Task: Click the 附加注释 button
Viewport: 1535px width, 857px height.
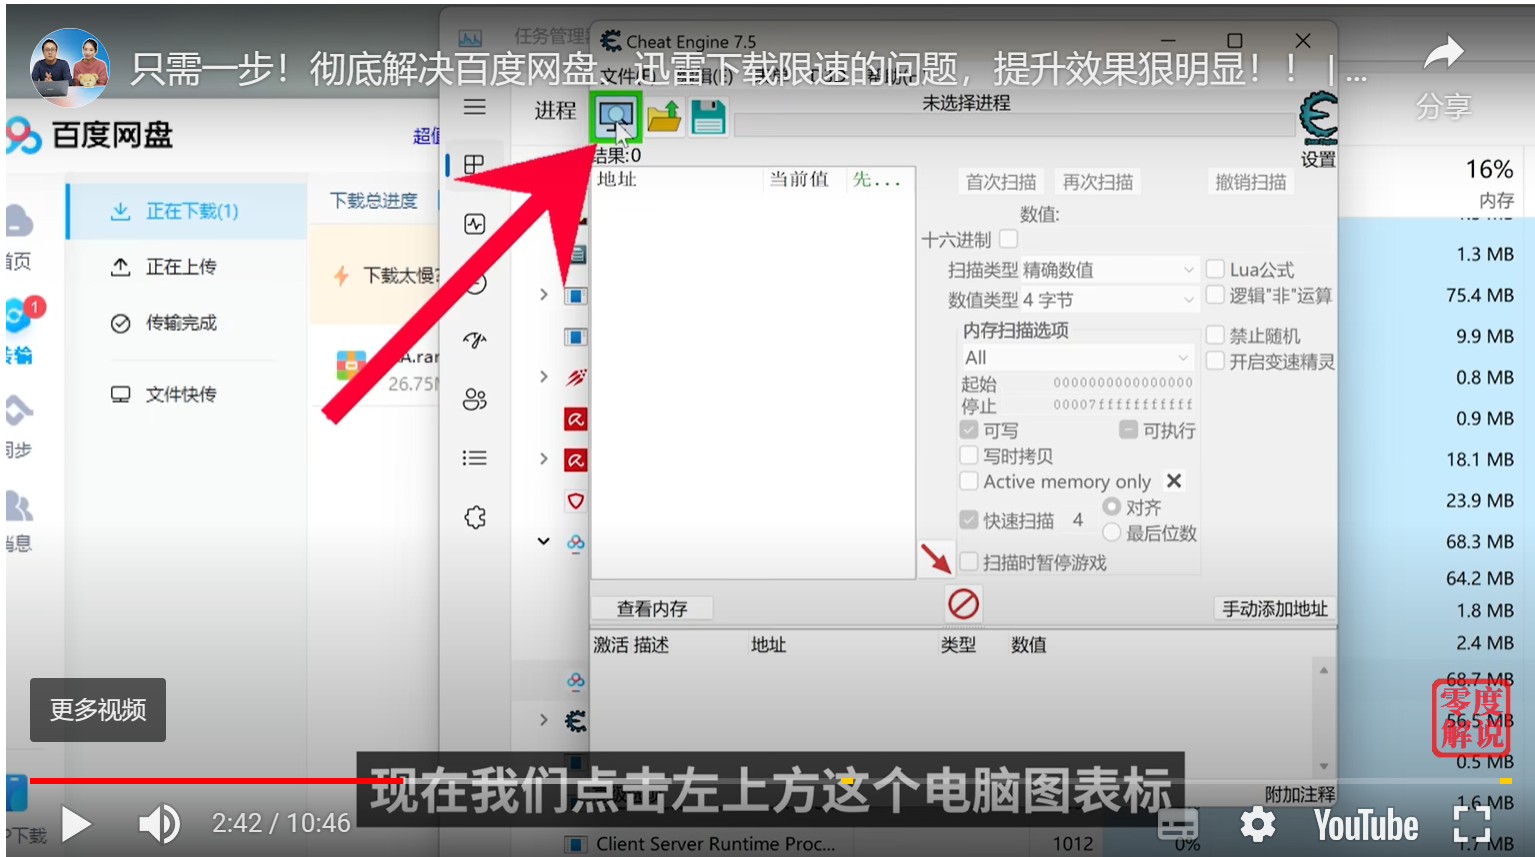Action: click(1299, 794)
